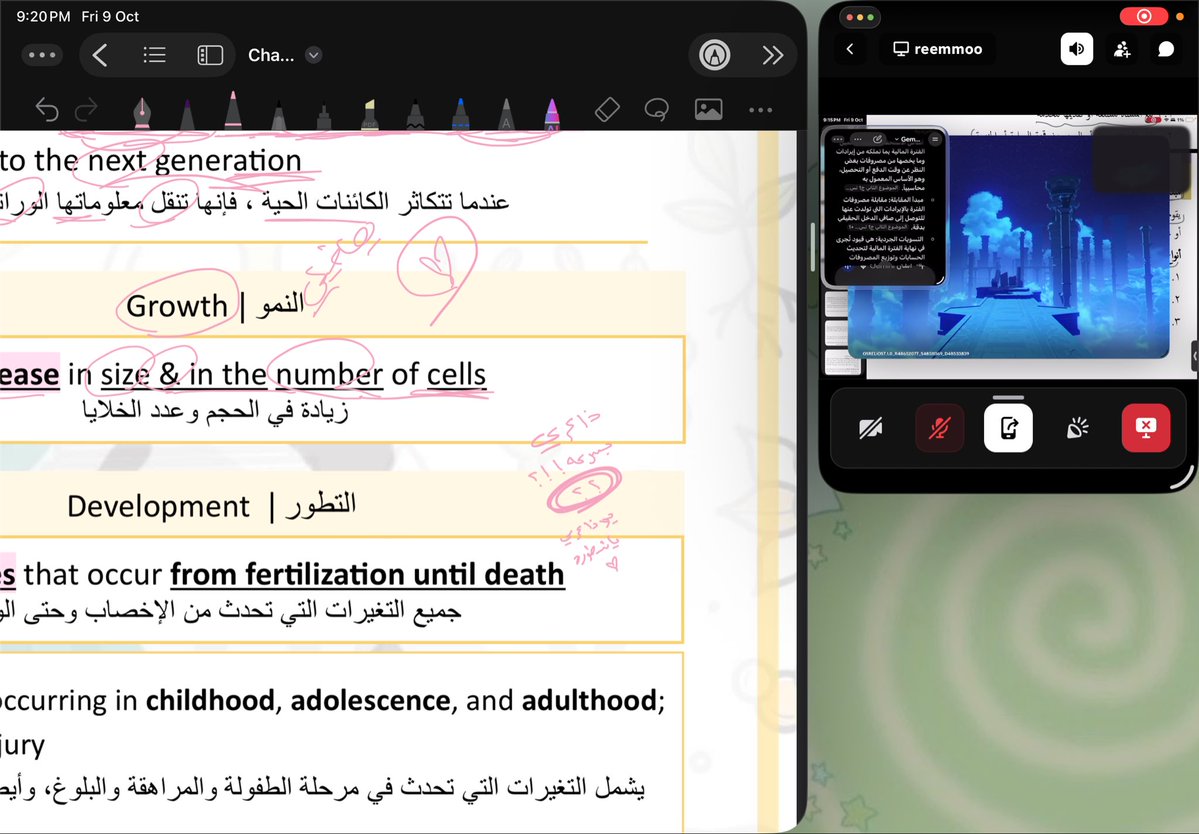Tap the call controls drawer handle
The height and width of the screenshot is (834, 1199).
[1009, 398]
